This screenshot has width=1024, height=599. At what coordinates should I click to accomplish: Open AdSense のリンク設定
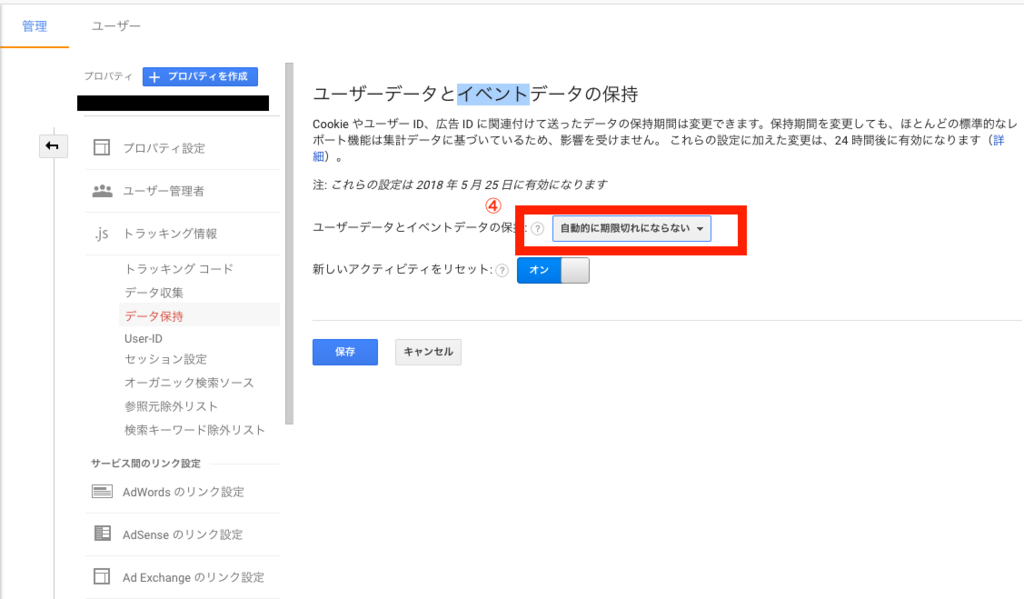(183, 534)
